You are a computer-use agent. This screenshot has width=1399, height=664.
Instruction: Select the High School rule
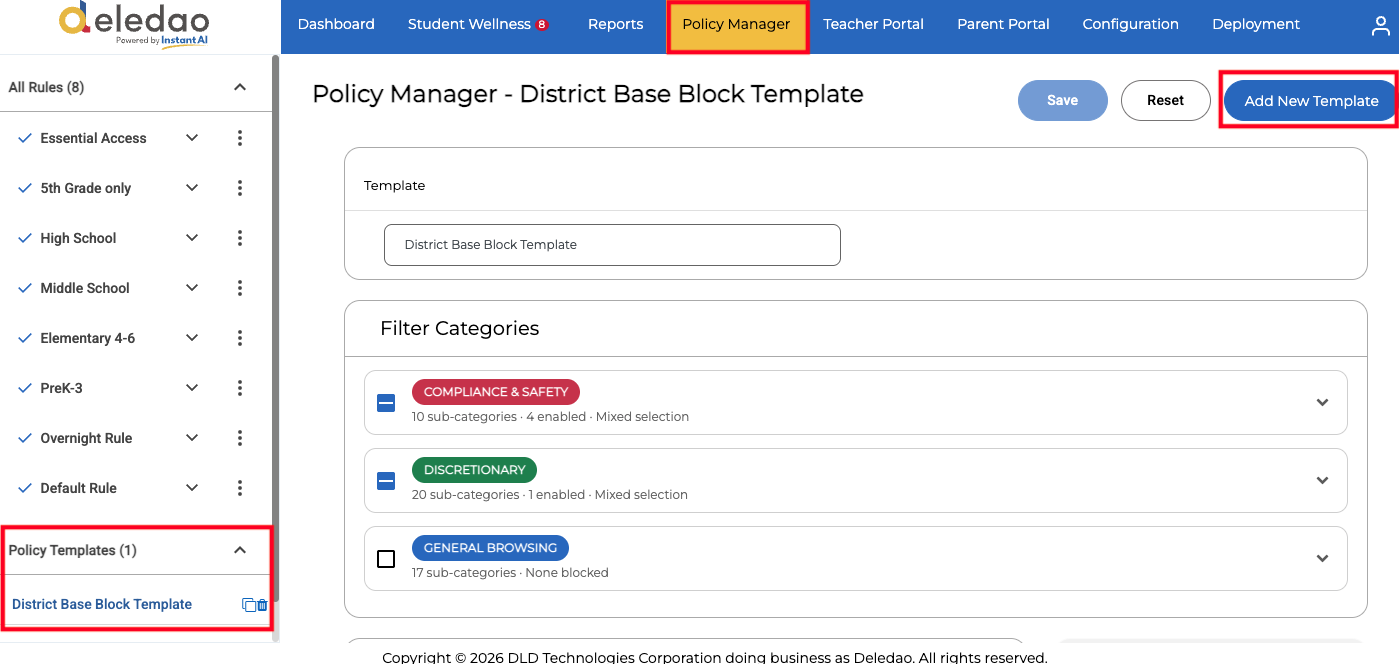tap(78, 238)
